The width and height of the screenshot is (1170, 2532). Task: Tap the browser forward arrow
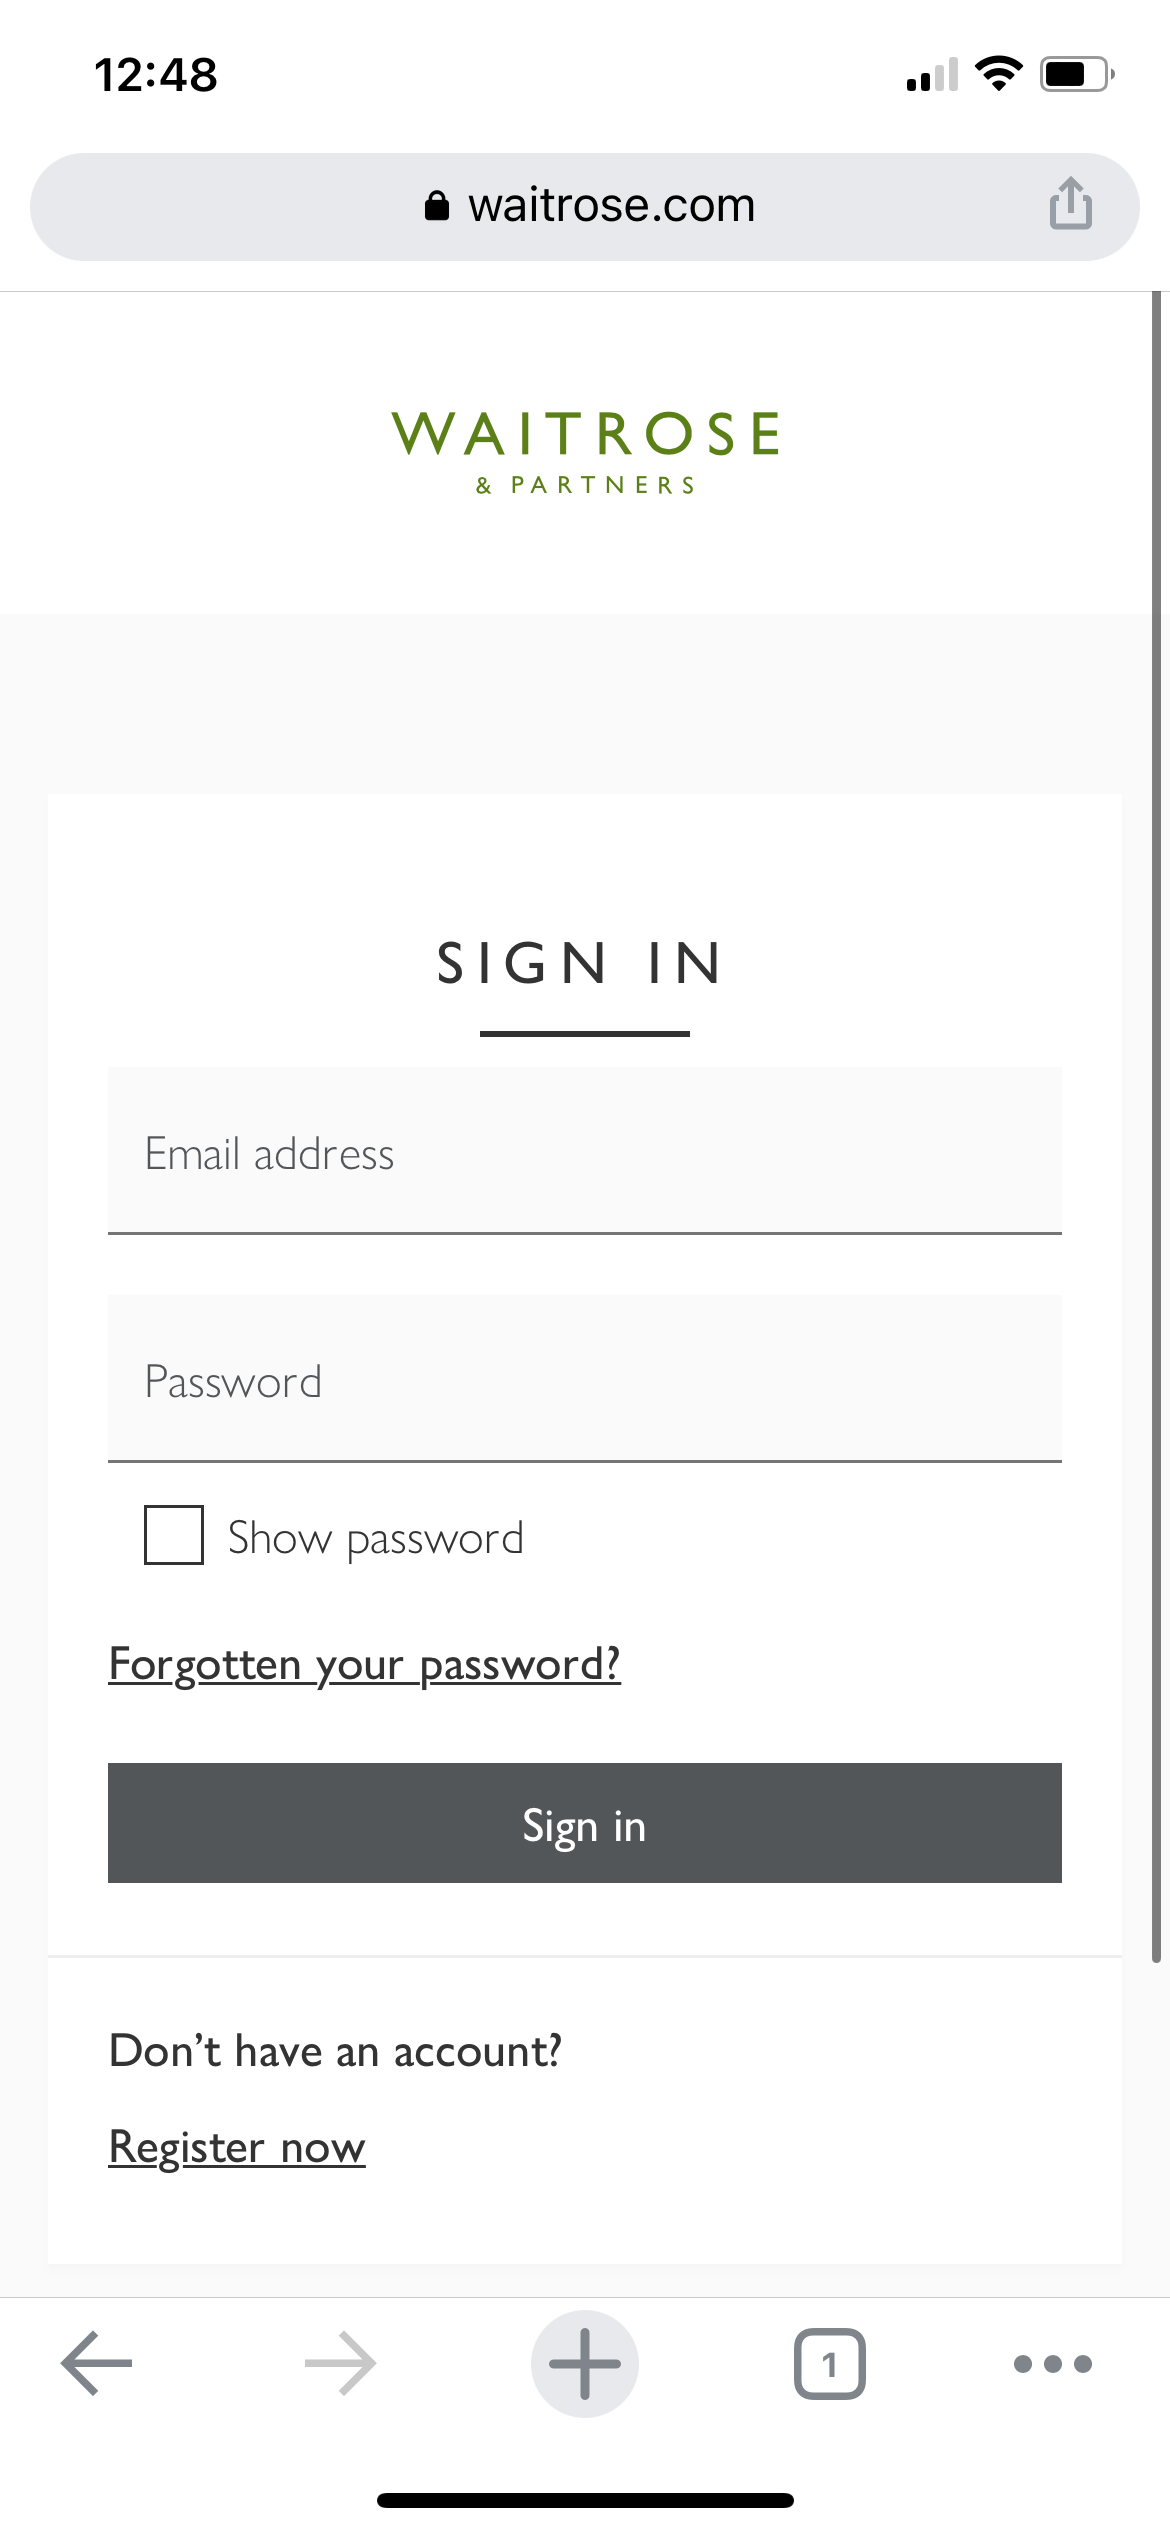pos(340,2364)
